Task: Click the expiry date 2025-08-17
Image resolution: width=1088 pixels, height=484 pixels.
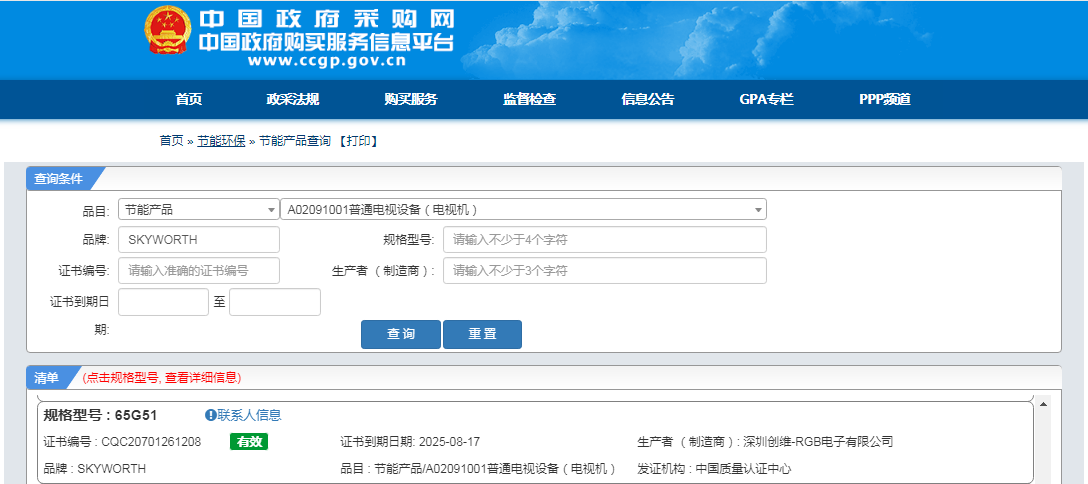Action: click(449, 442)
